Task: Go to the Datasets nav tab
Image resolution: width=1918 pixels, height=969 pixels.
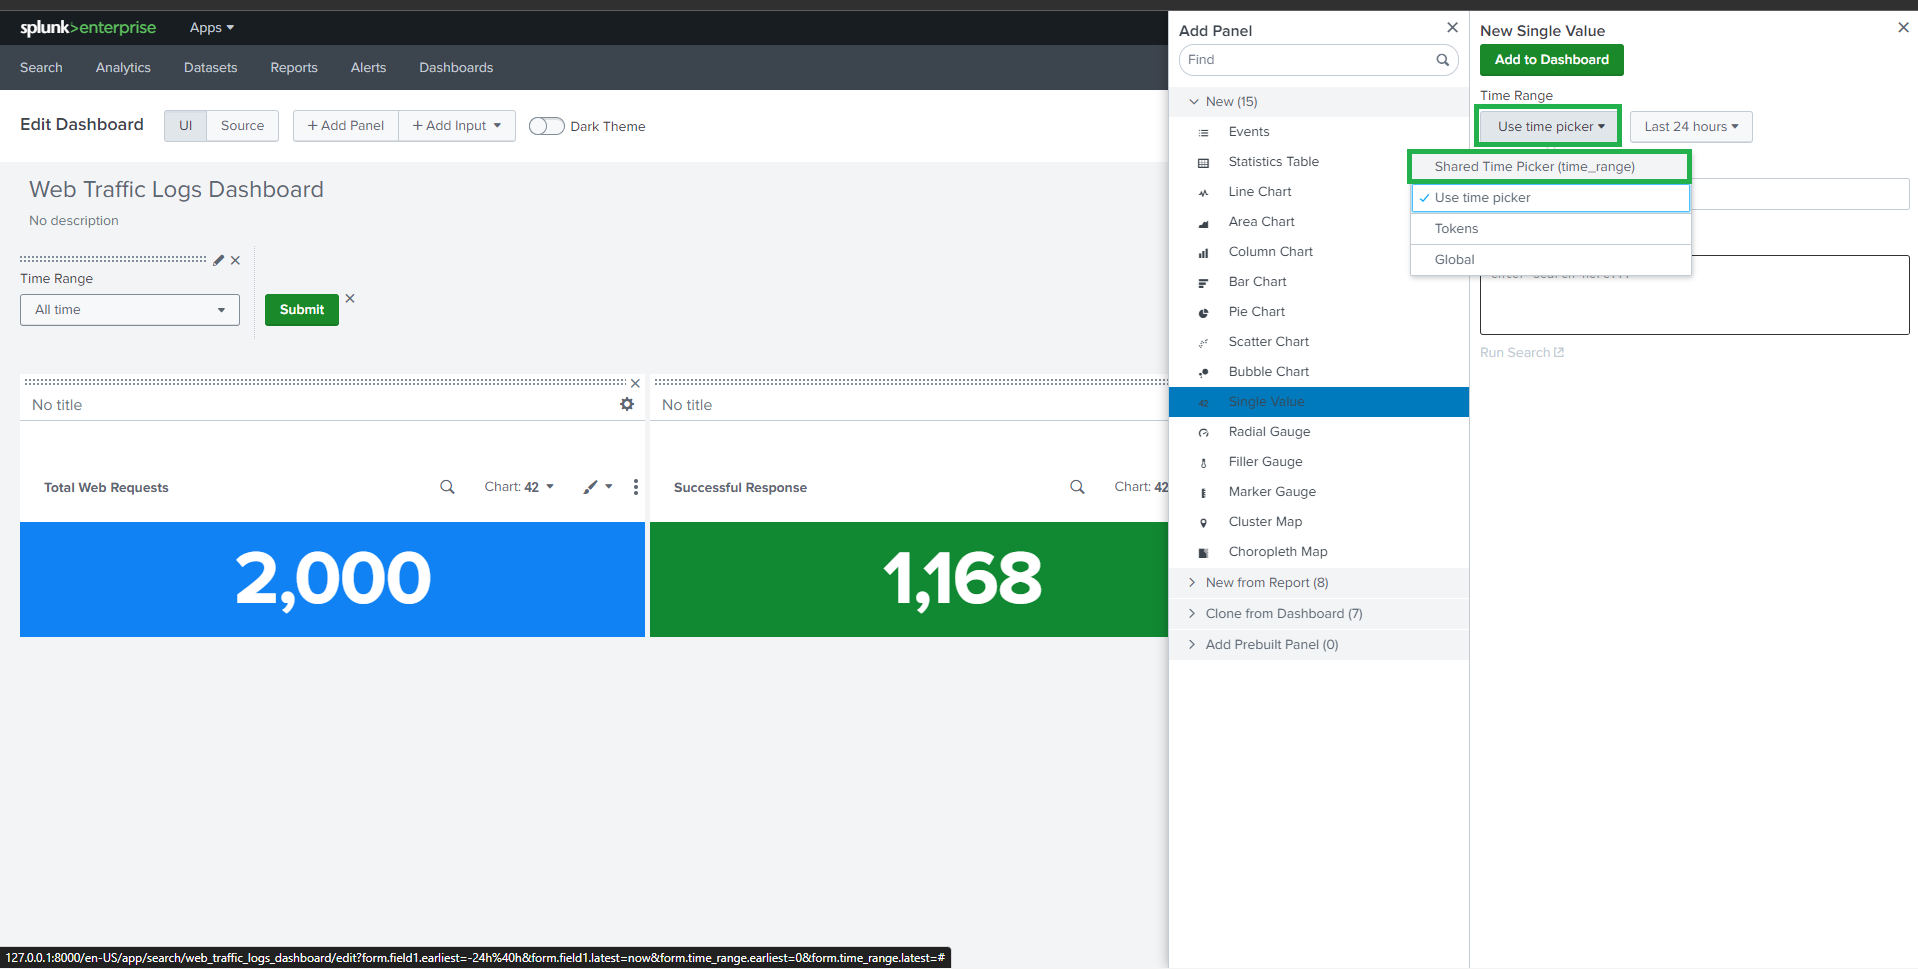Action: pyautogui.click(x=211, y=67)
